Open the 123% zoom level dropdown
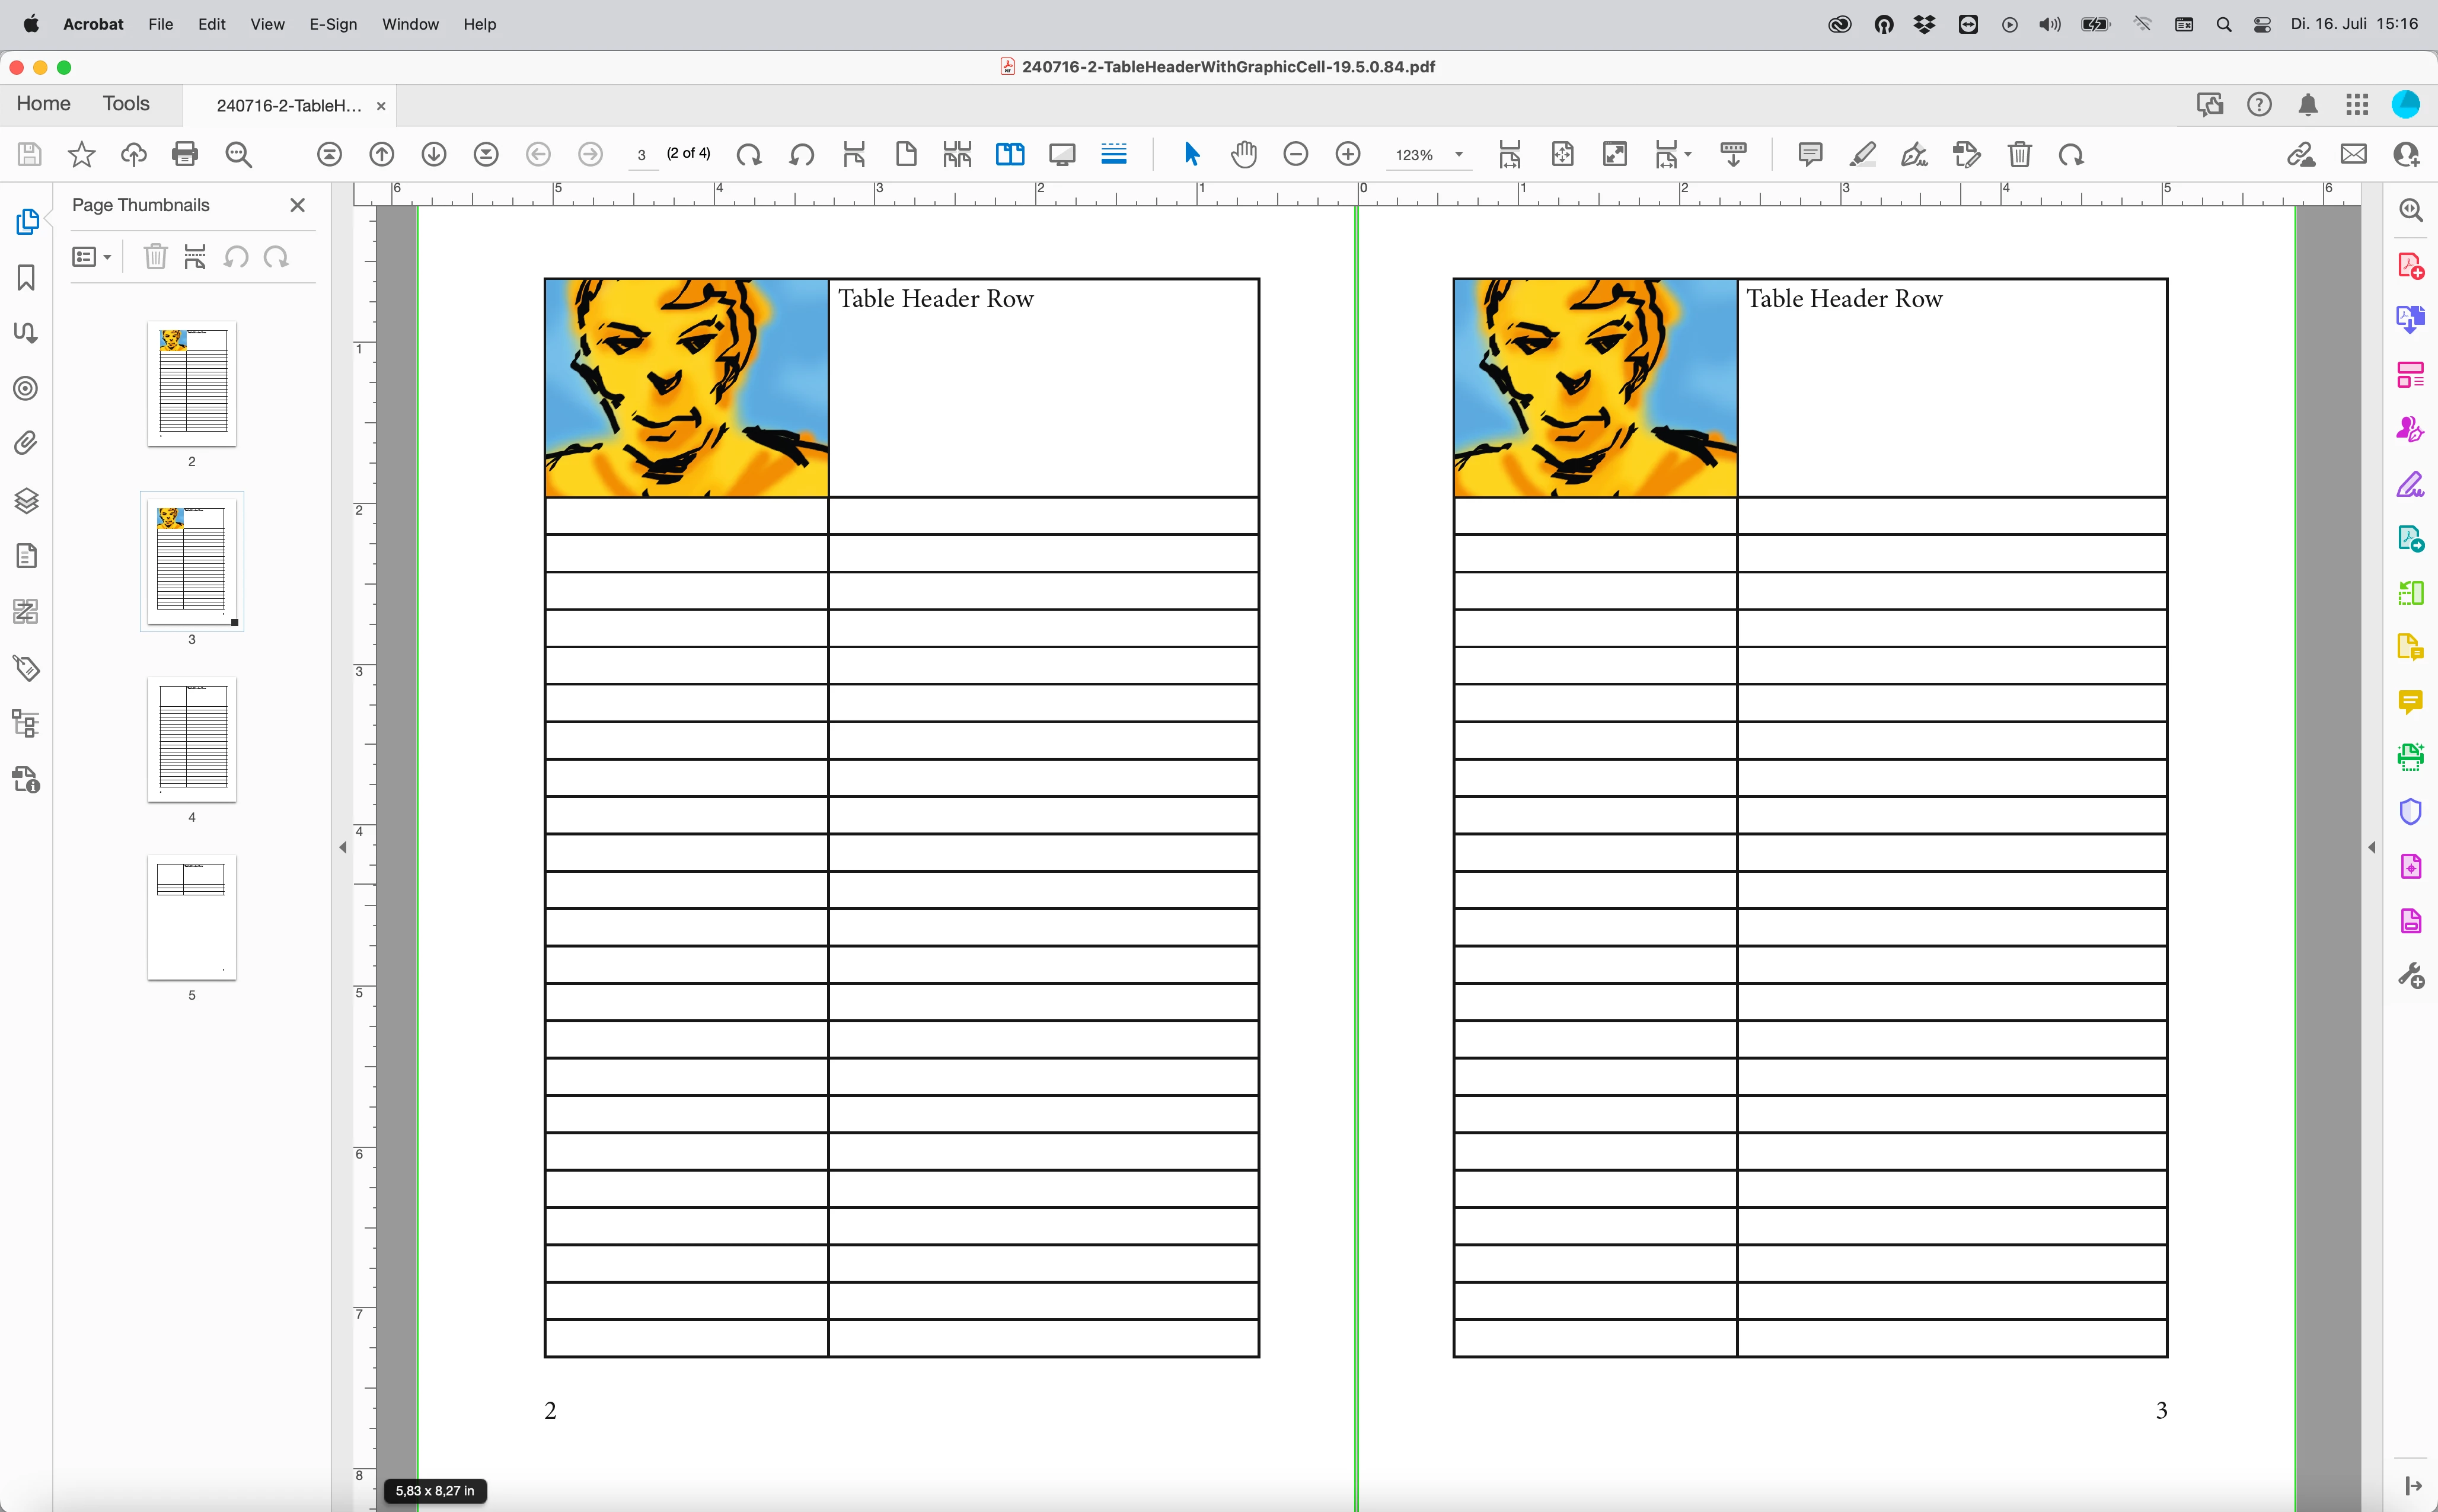The image size is (2438, 1512). [x=1458, y=155]
